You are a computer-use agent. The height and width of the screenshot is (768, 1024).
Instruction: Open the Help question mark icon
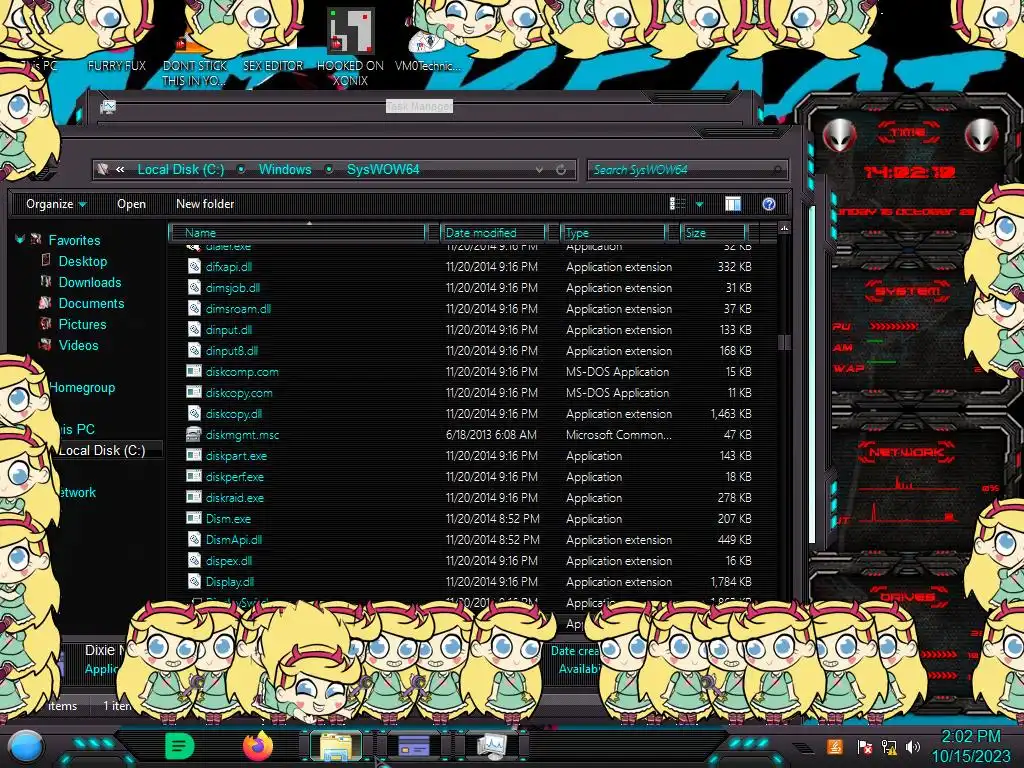coord(769,204)
